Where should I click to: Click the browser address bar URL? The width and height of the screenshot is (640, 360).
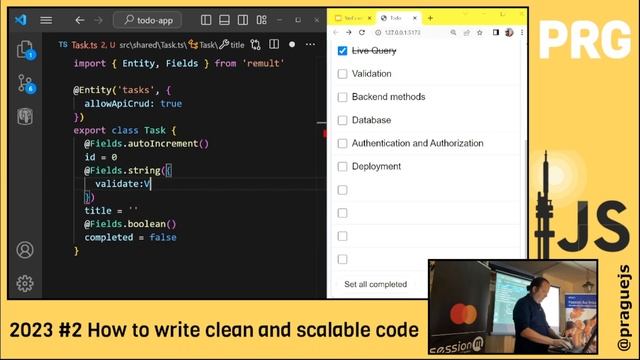(402, 32)
